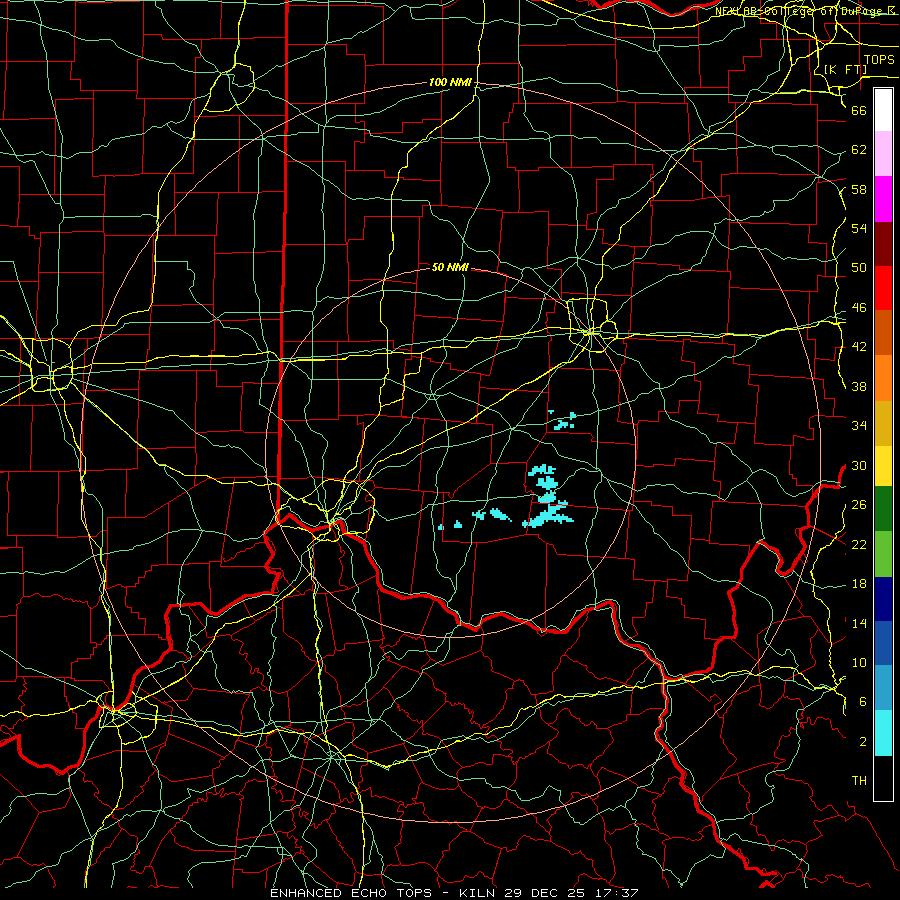Click the gold legend swatch
900x900 pixels.
point(883,423)
